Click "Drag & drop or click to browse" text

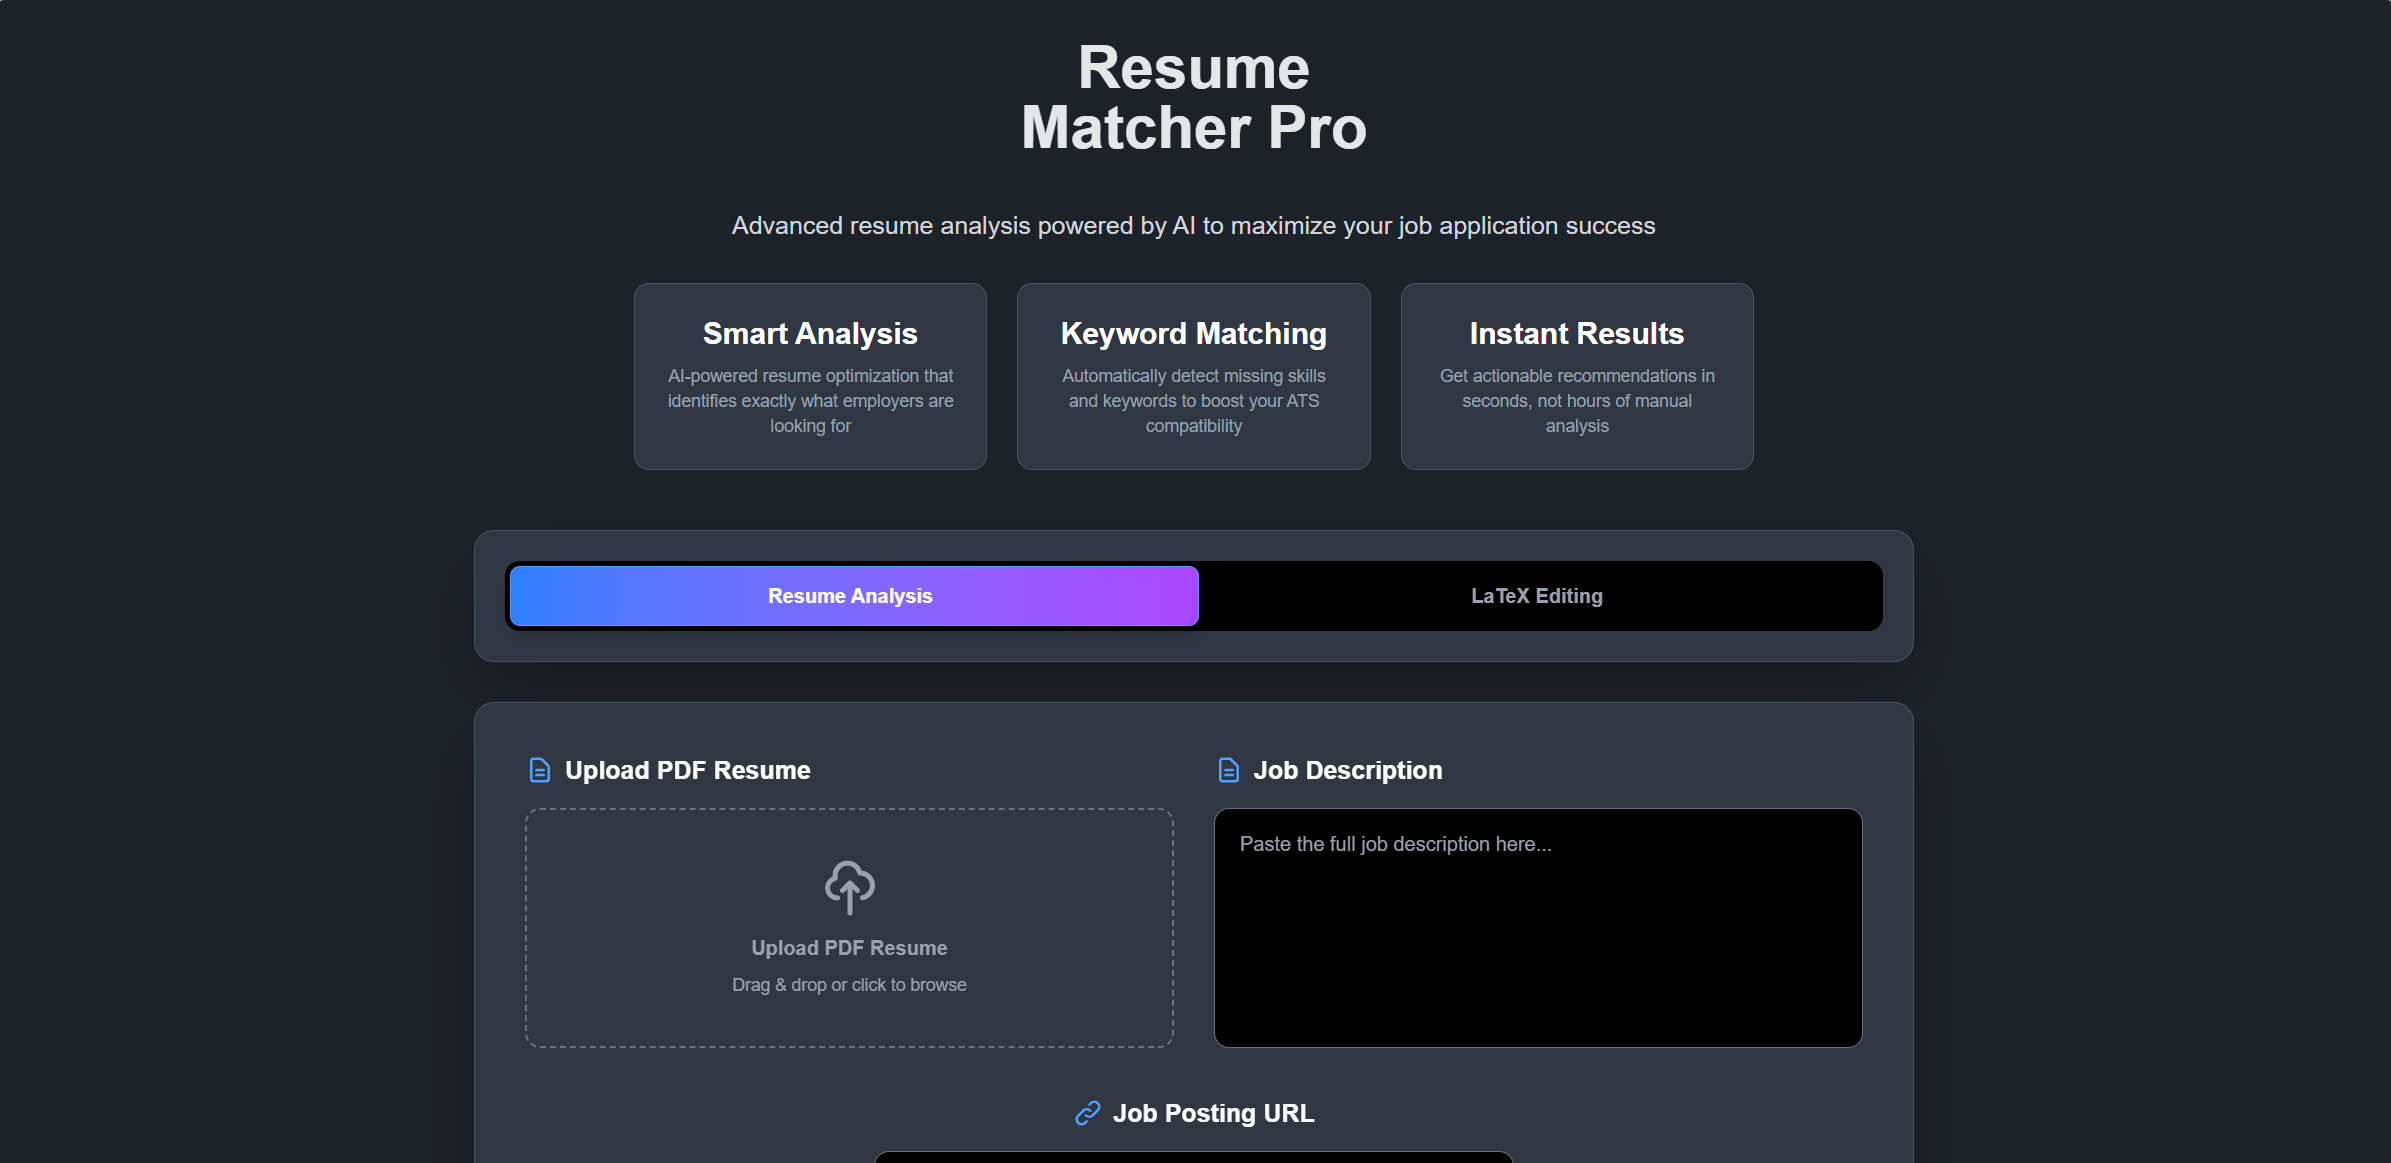[849, 985]
